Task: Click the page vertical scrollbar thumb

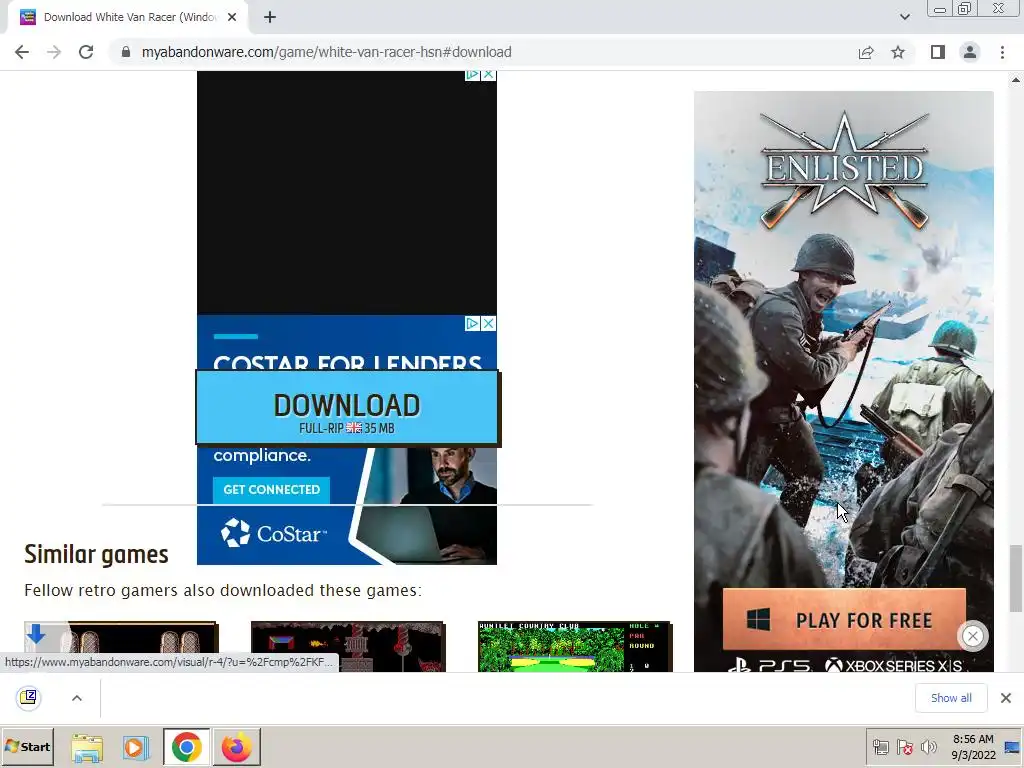Action: click(x=1016, y=578)
